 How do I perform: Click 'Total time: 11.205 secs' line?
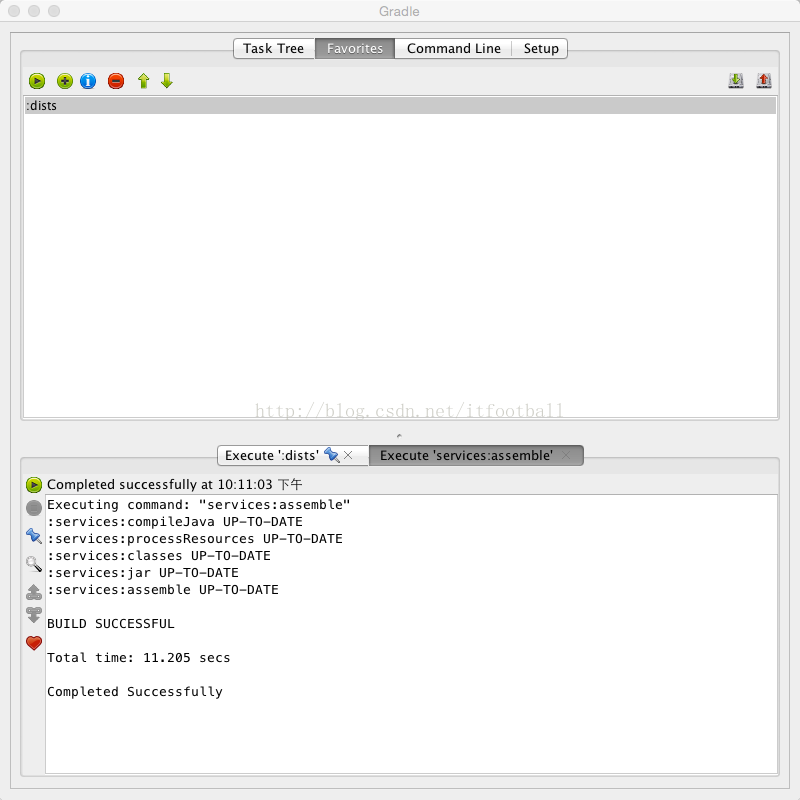(138, 657)
